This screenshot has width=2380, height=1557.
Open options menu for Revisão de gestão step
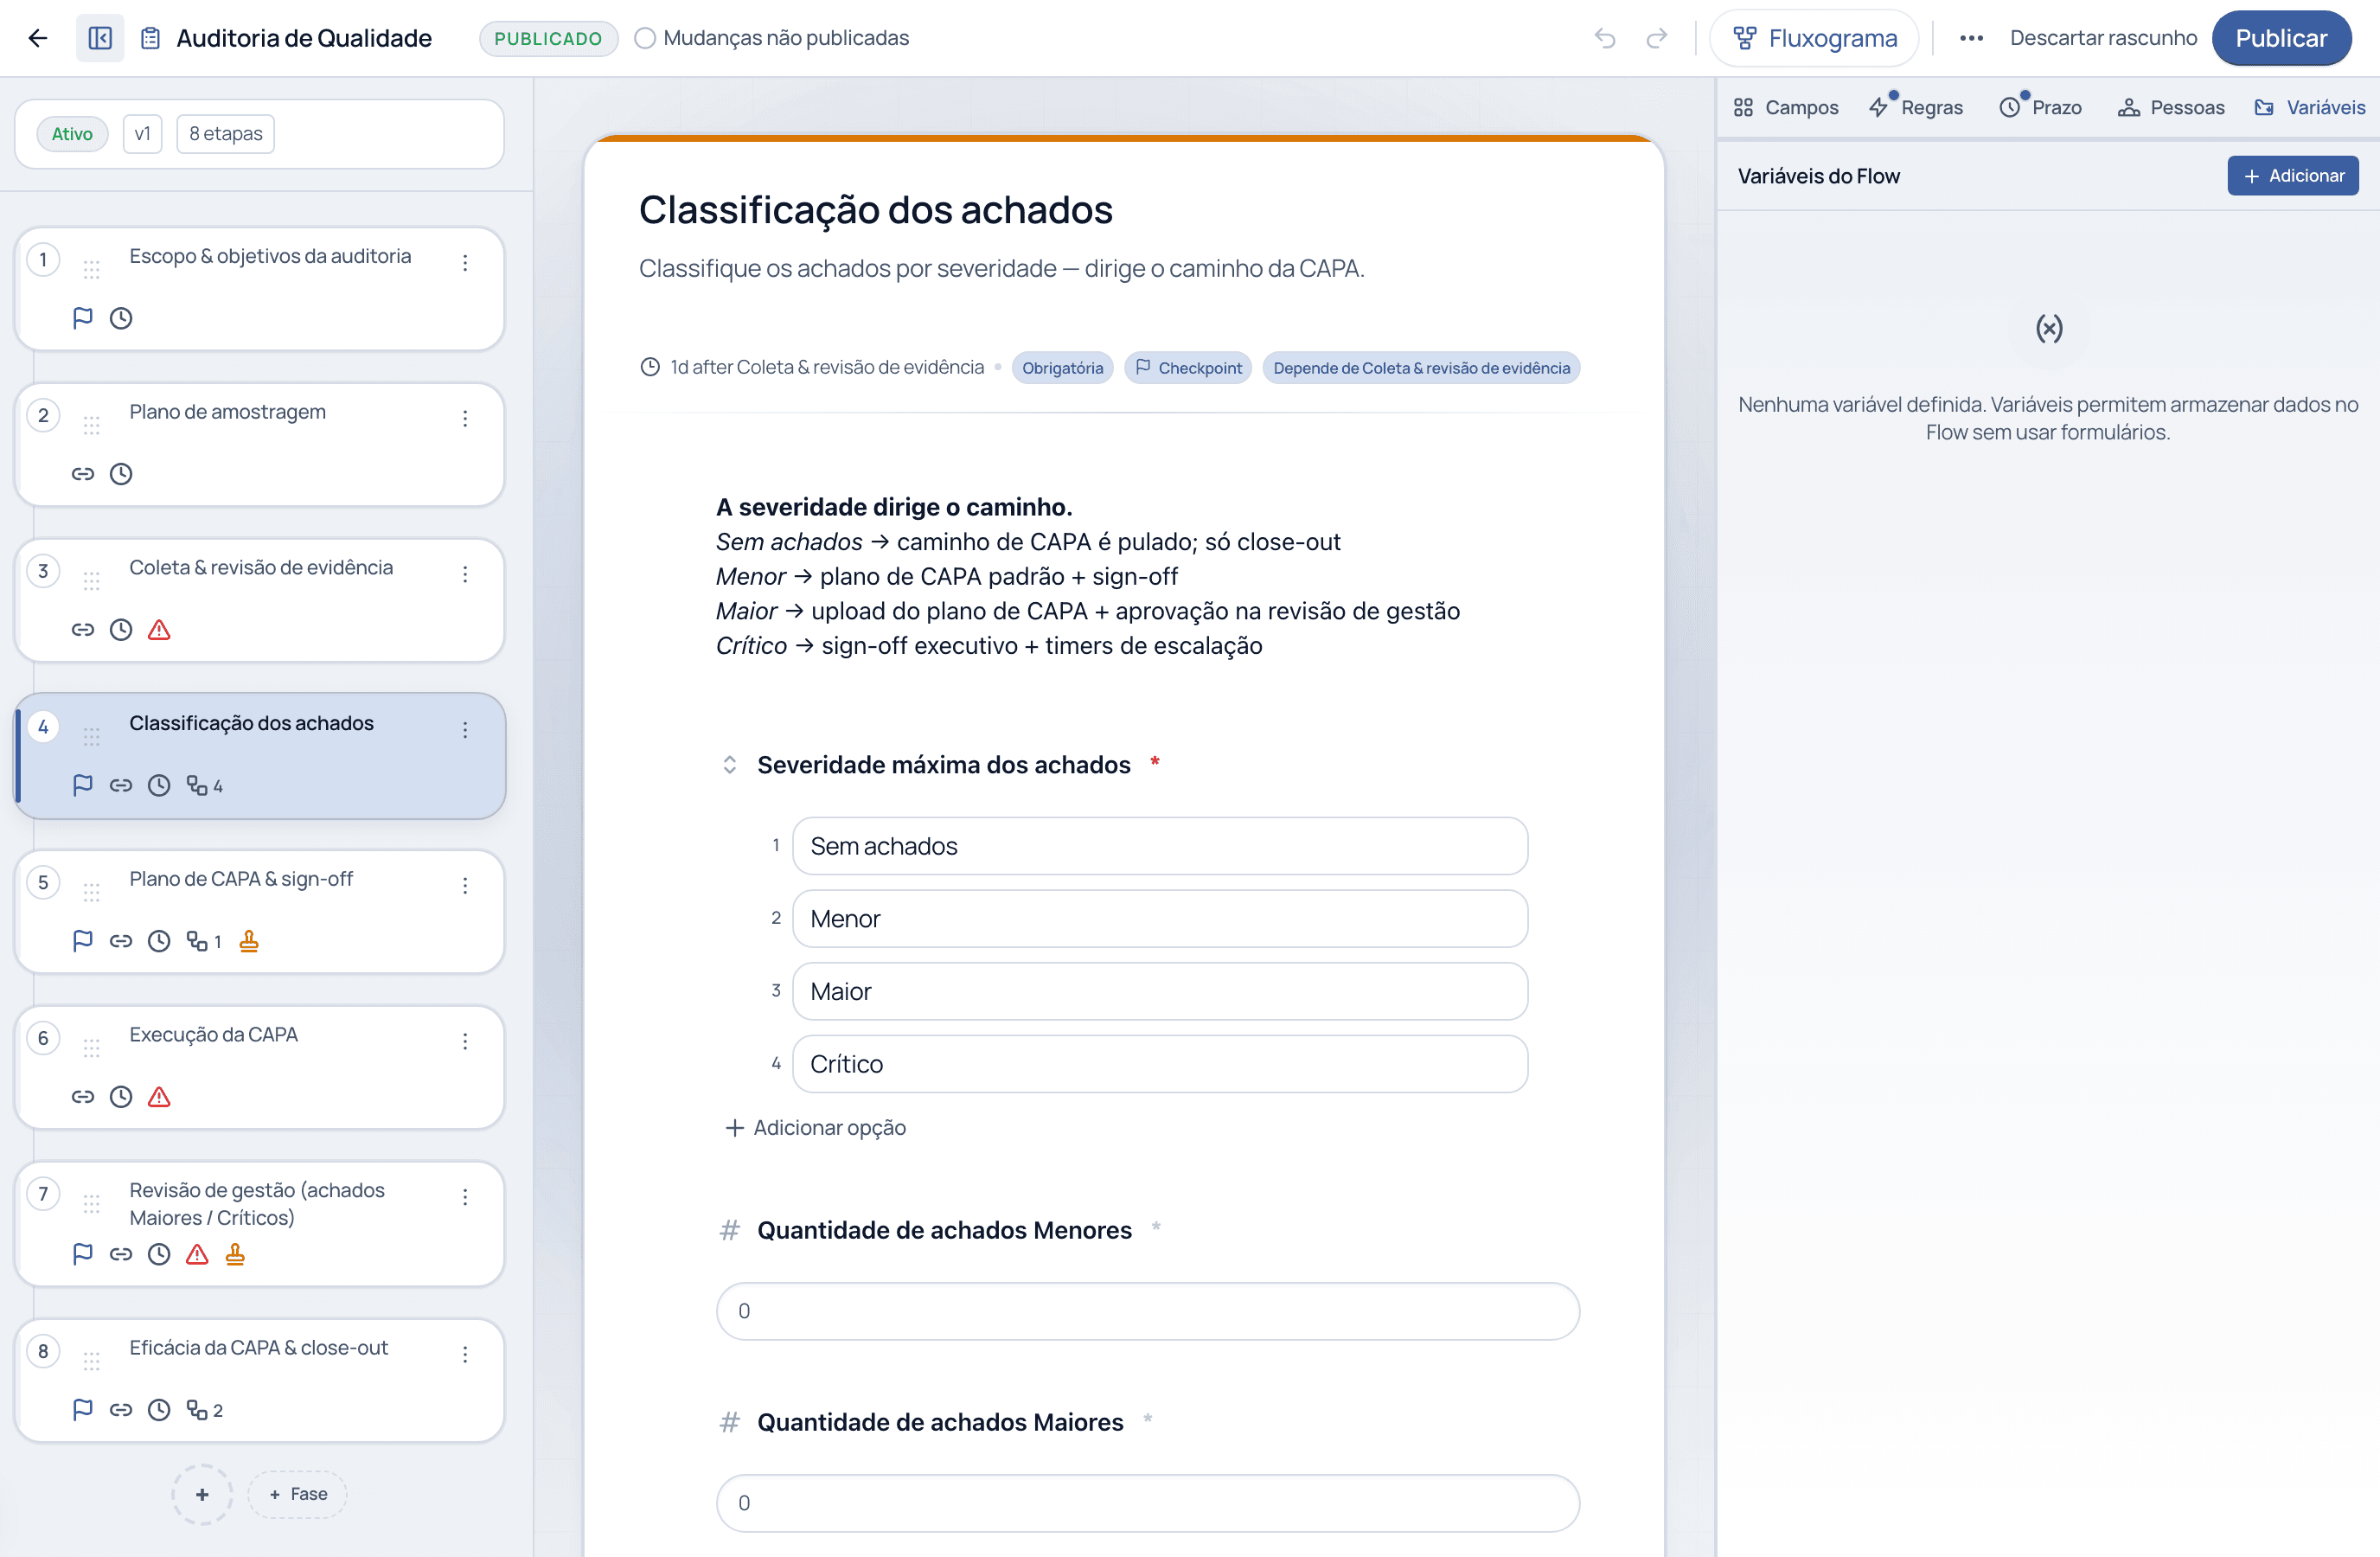coord(465,1197)
